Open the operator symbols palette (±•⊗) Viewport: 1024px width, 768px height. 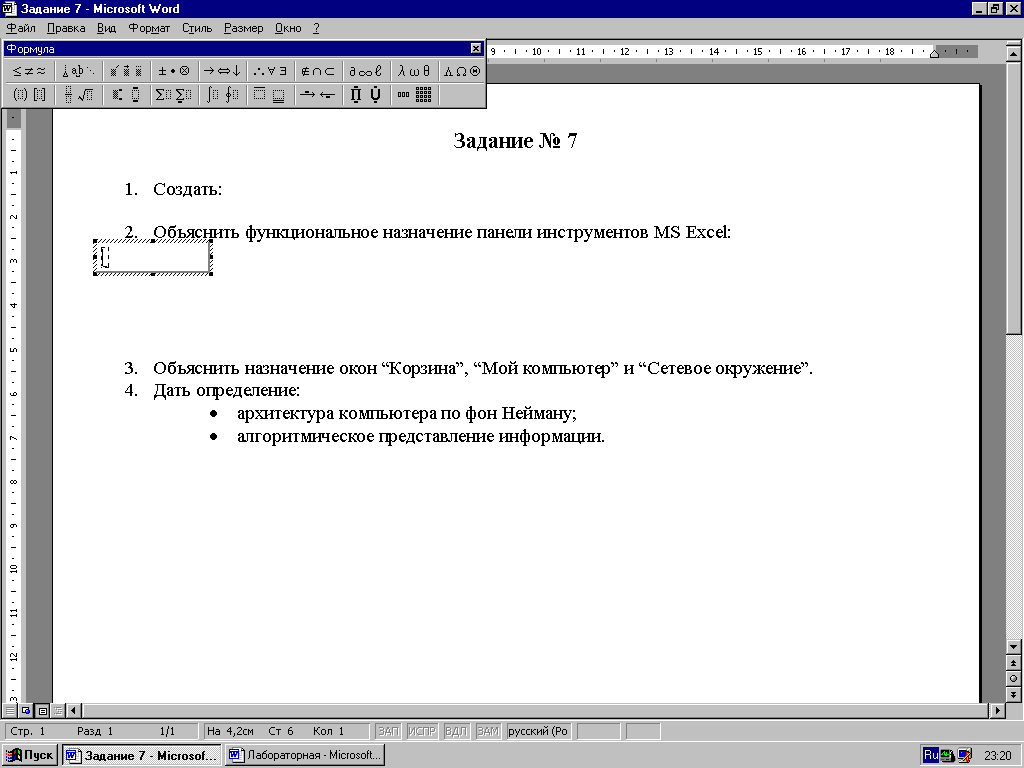pos(173,71)
